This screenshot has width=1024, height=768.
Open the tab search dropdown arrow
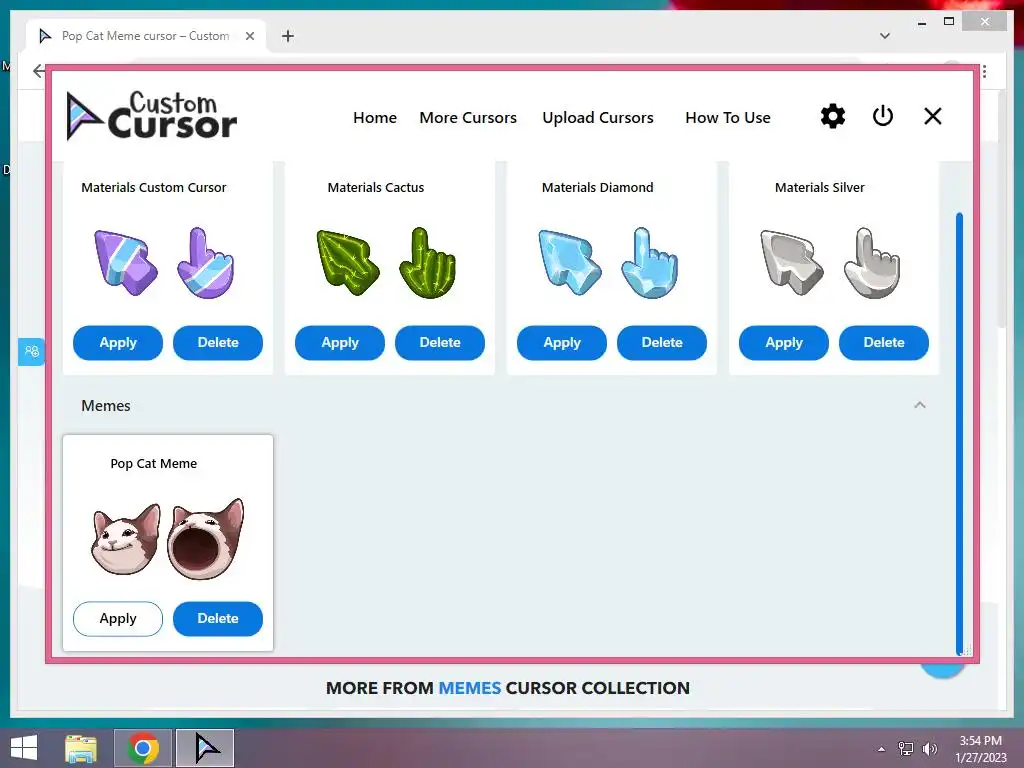click(885, 36)
